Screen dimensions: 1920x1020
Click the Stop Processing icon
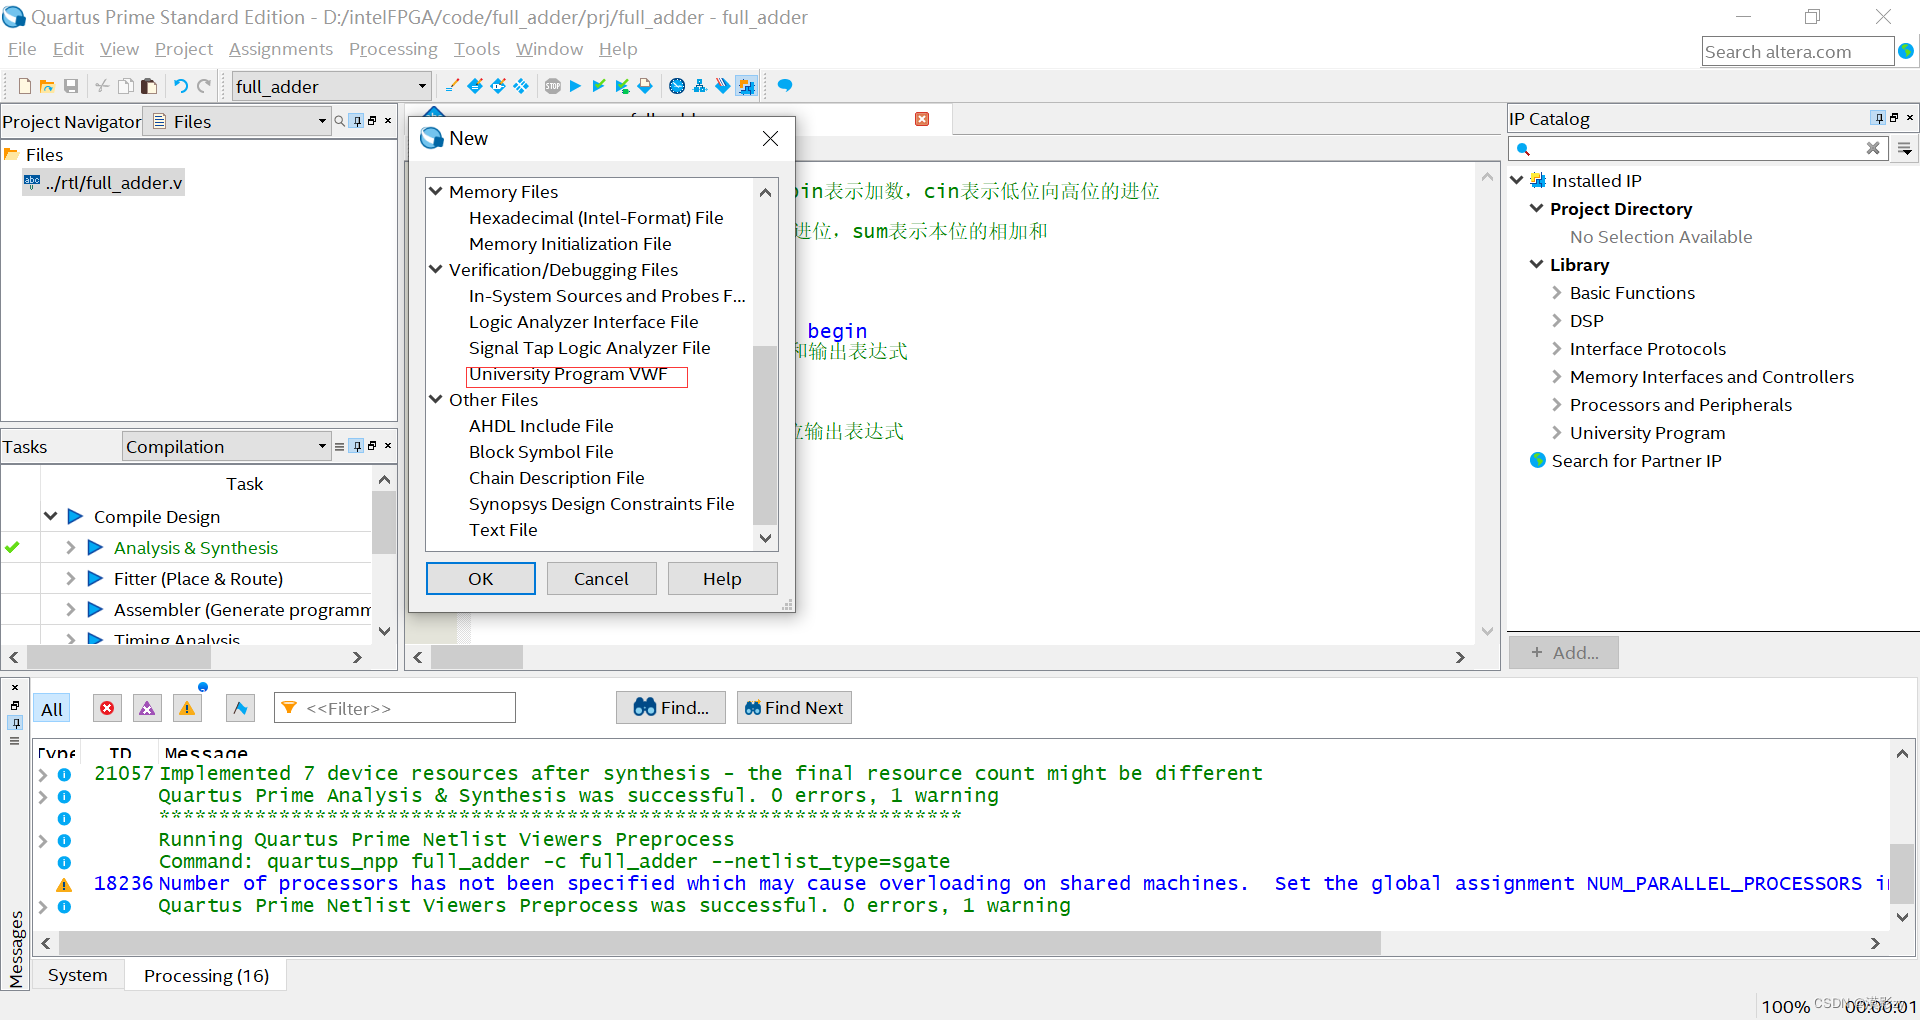[553, 86]
